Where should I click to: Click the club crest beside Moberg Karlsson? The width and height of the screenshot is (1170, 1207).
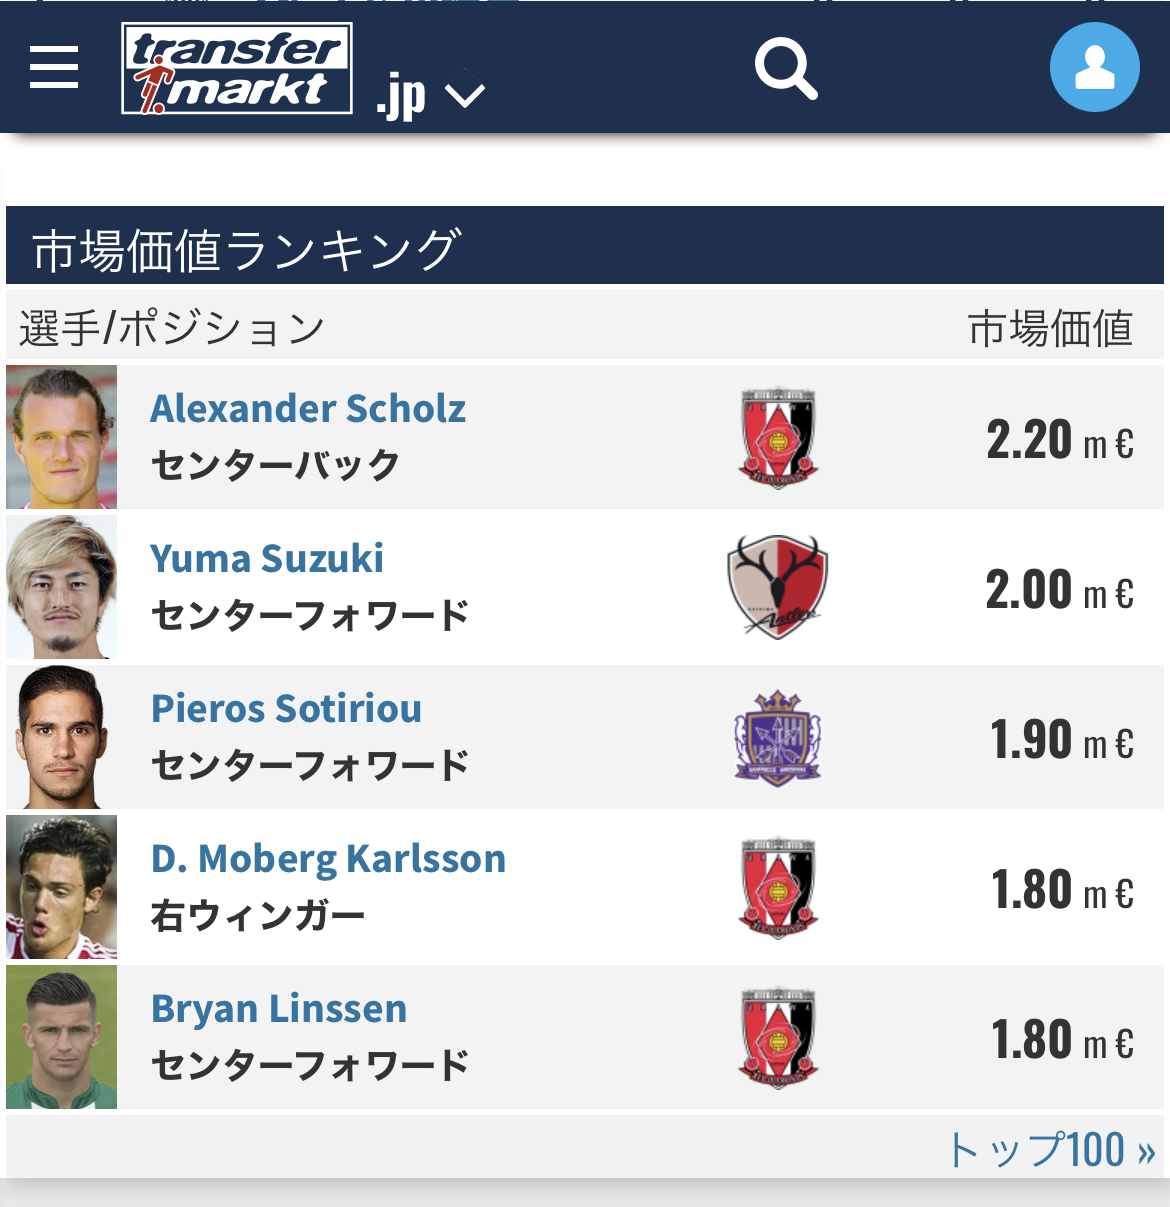pos(778,887)
